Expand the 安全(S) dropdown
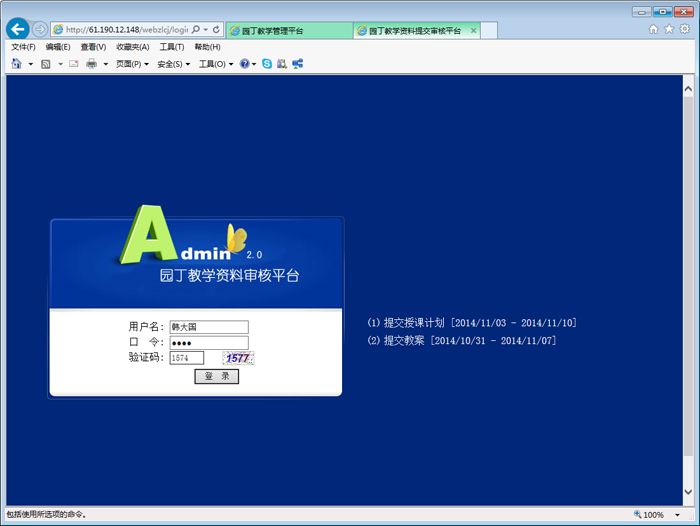The height and width of the screenshot is (526, 700). pyautogui.click(x=174, y=64)
